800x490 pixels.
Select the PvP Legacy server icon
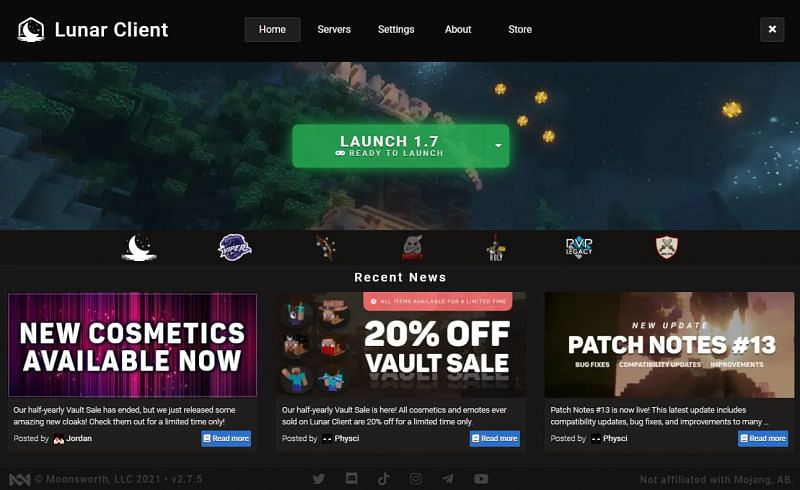coord(579,248)
